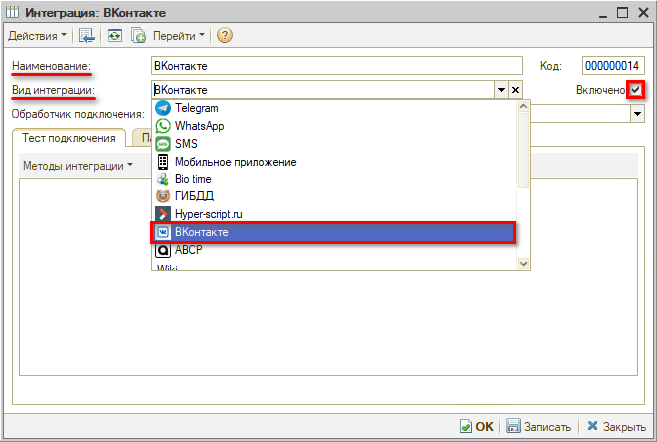Click the АВСР icon
This screenshot has width=657, height=442.
[x=163, y=250]
